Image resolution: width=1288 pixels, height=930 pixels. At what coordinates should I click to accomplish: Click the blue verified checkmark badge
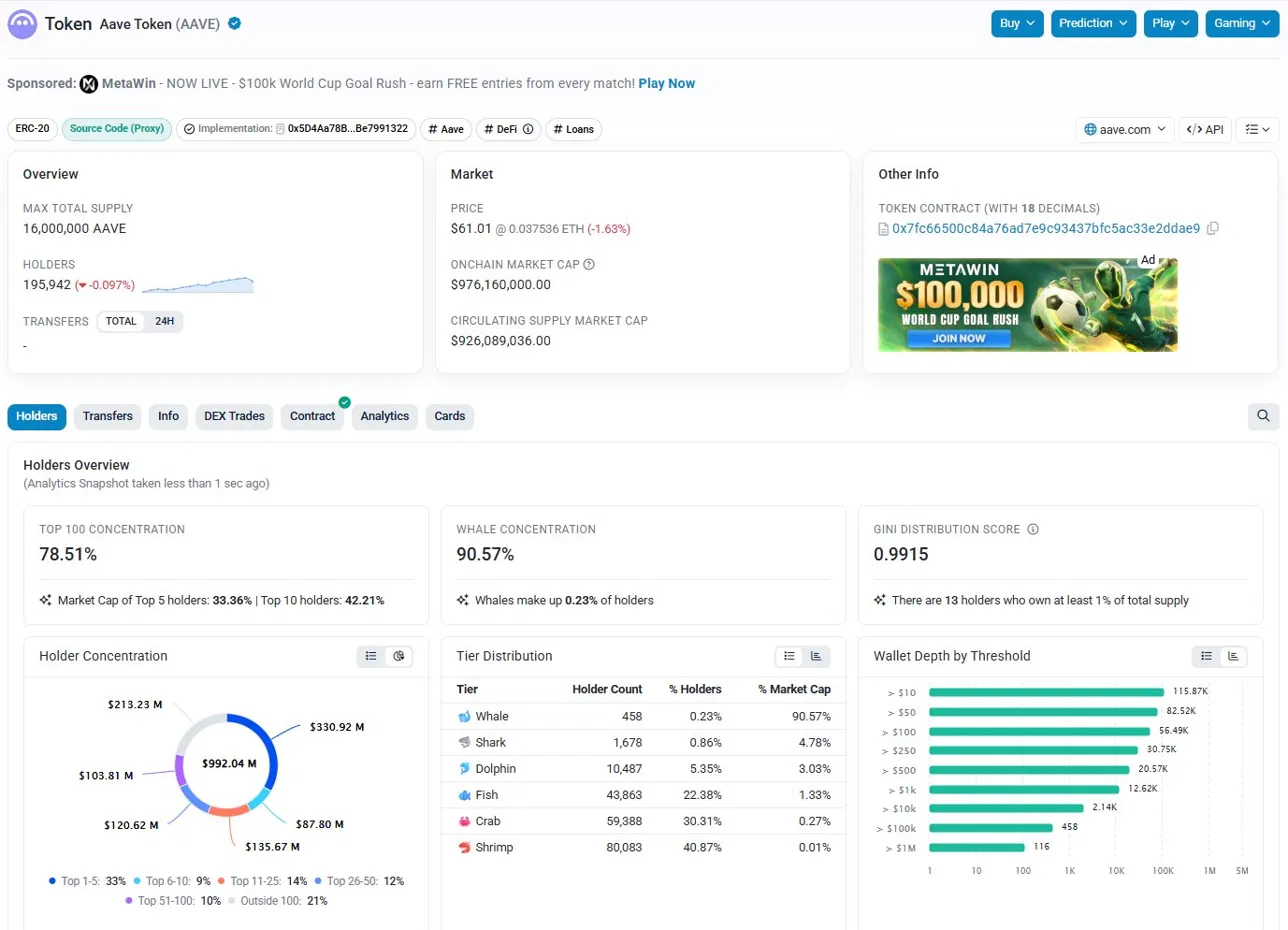(234, 24)
